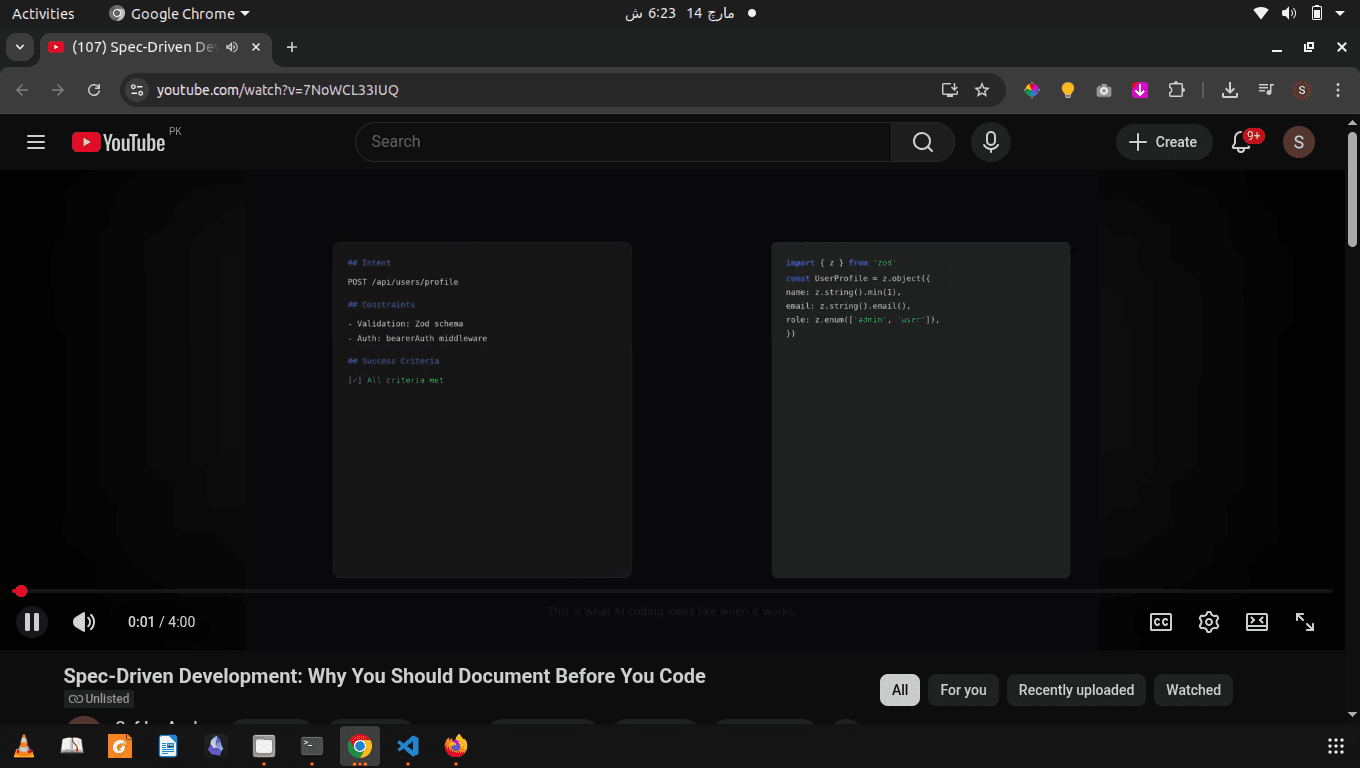Viewport: 1360px width, 768px height.
Task: Open notifications via the bell icon
Action: click(x=1240, y=142)
